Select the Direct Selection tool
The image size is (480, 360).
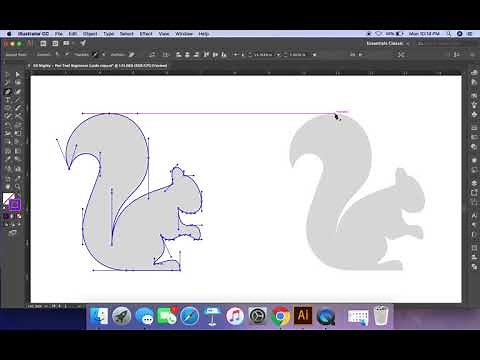click(18, 74)
